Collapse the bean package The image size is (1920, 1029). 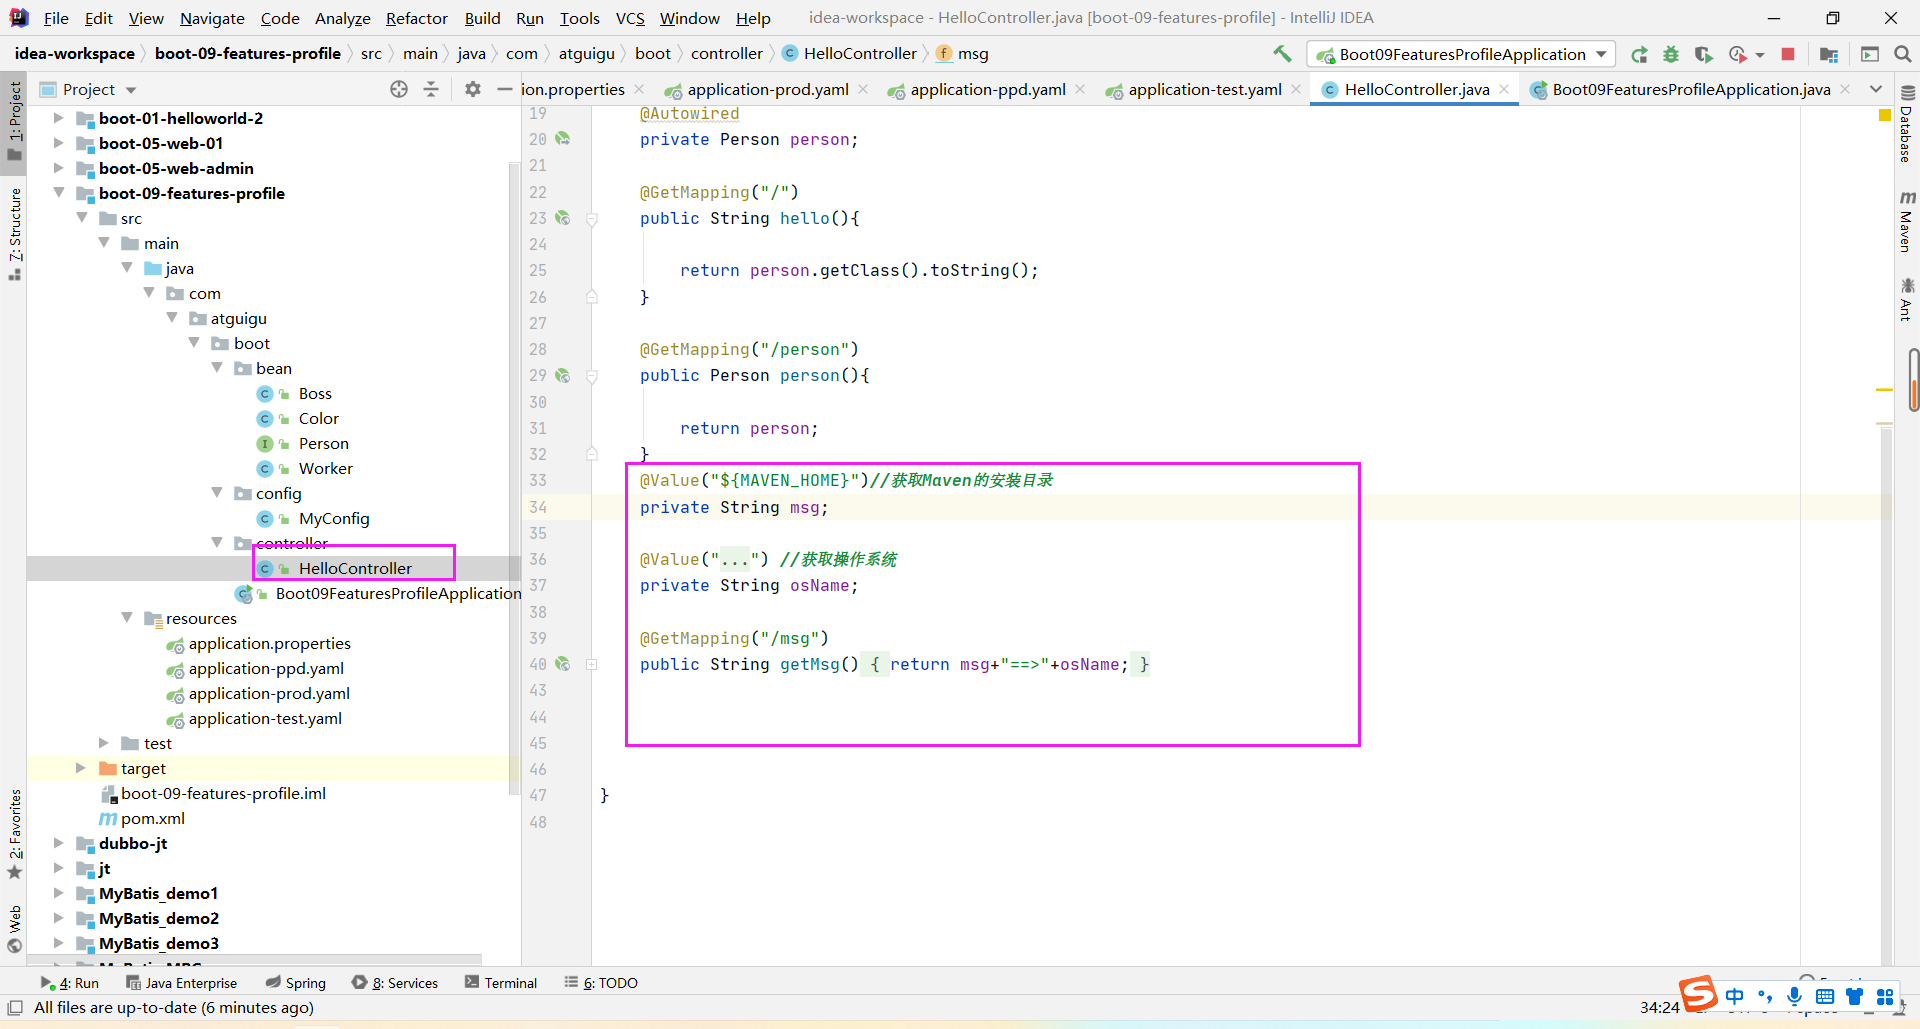(x=218, y=368)
